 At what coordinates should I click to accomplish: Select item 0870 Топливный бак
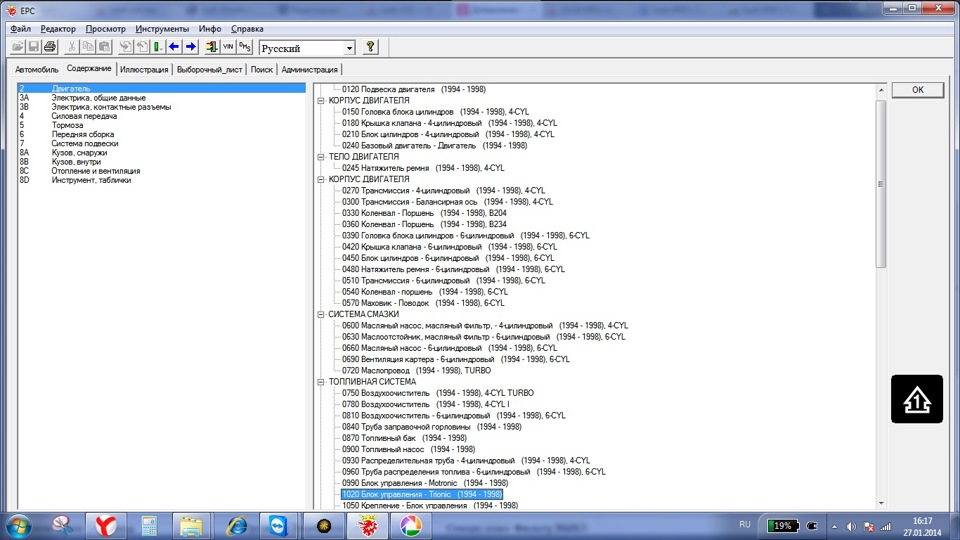pyautogui.click(x=404, y=438)
